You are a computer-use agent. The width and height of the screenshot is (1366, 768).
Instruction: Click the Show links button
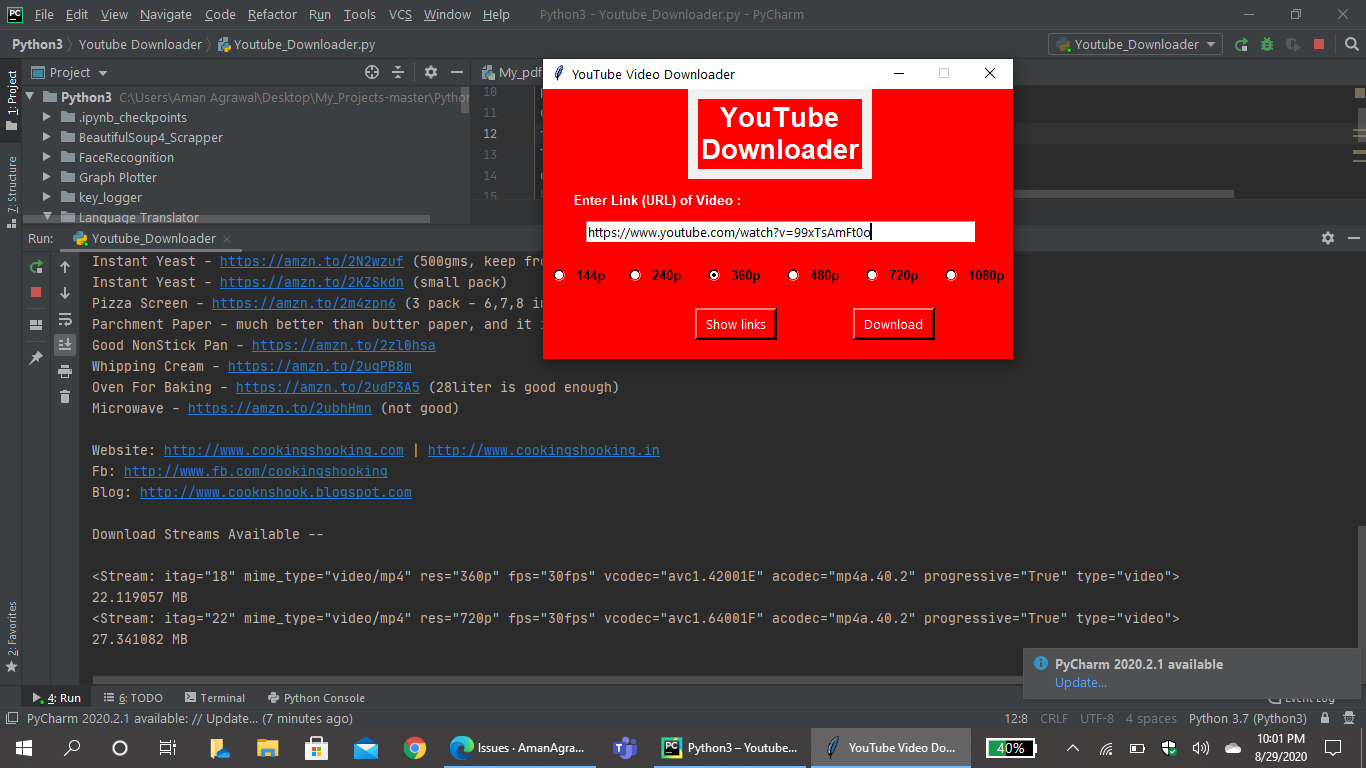click(x=735, y=323)
